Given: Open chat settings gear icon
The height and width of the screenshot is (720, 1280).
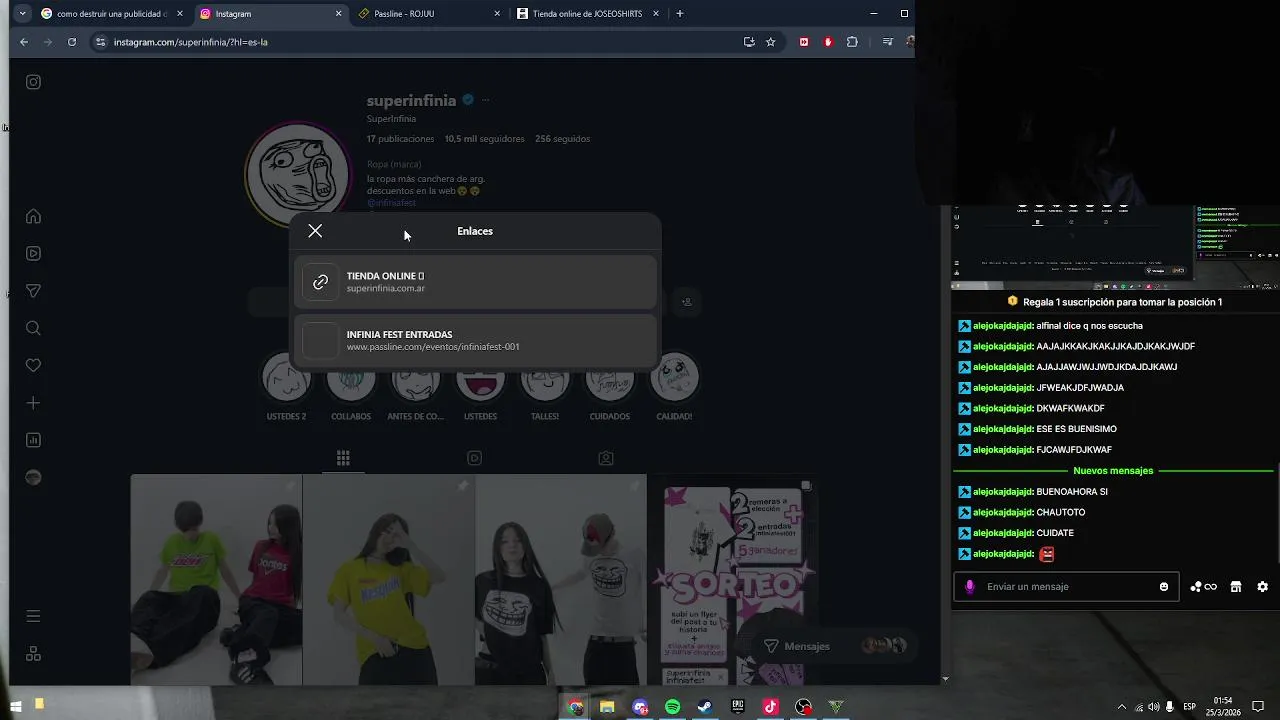Looking at the screenshot, I should 1262,587.
